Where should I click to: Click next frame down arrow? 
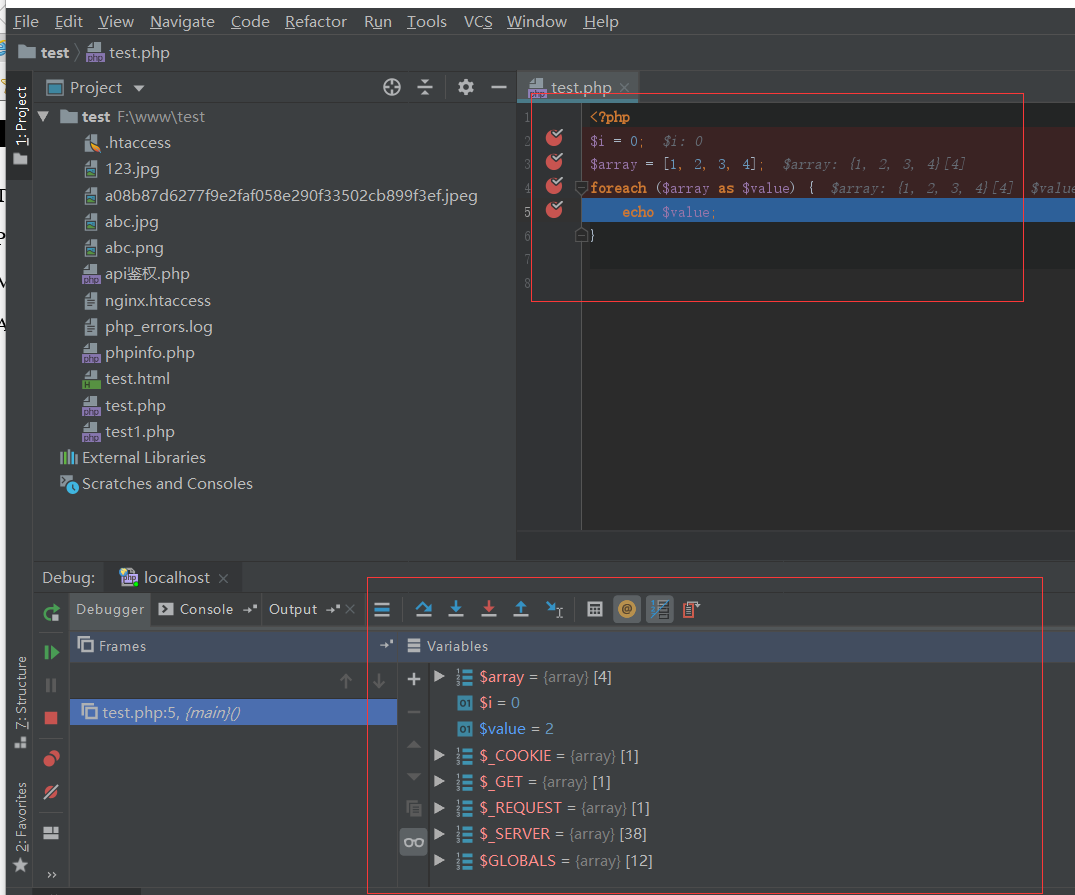point(378,681)
